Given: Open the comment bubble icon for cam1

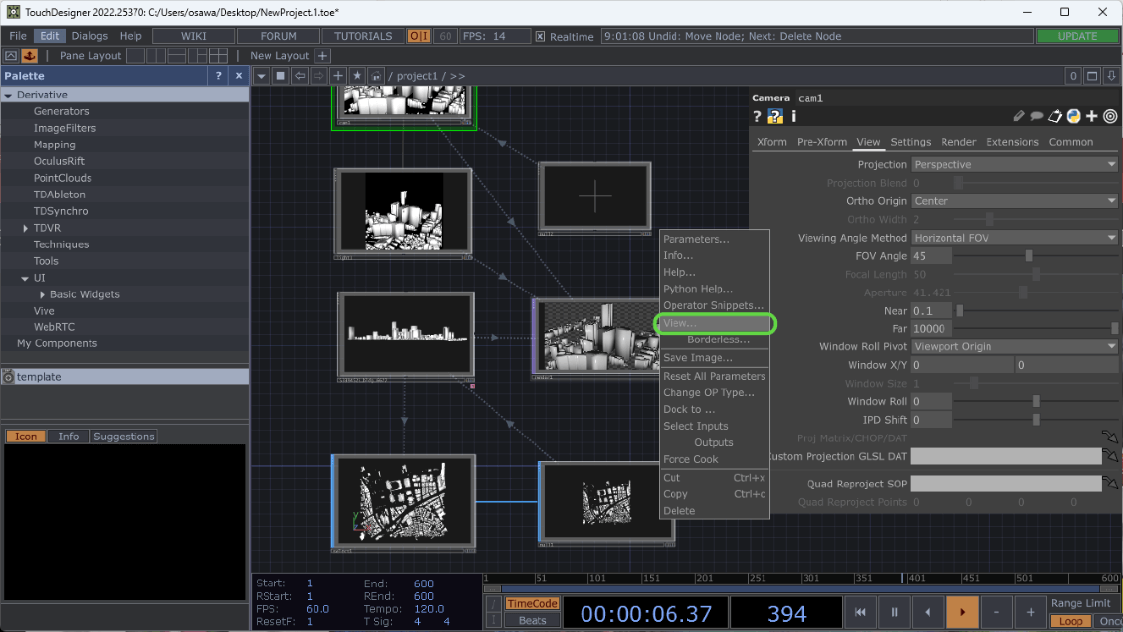Looking at the screenshot, I should click(x=1036, y=116).
